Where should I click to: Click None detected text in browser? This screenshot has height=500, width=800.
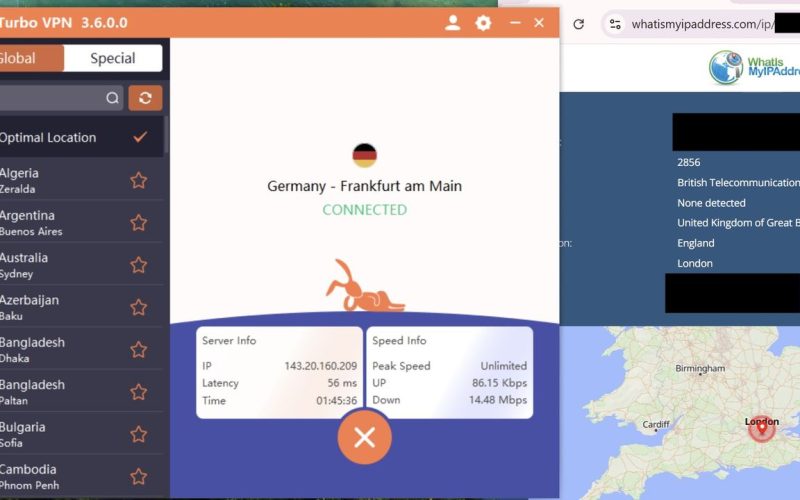pos(711,203)
